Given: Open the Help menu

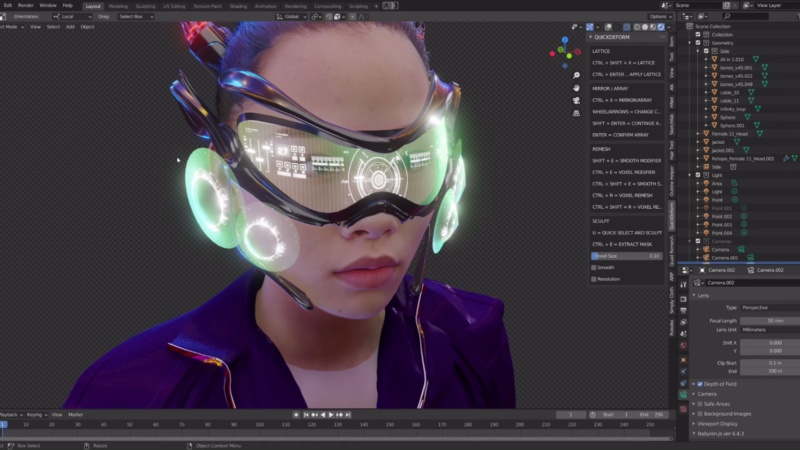Looking at the screenshot, I should [x=67, y=5].
